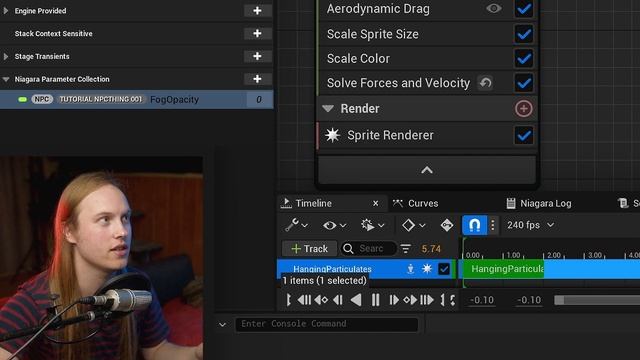Click the Enter Console Command field

(x=327, y=324)
